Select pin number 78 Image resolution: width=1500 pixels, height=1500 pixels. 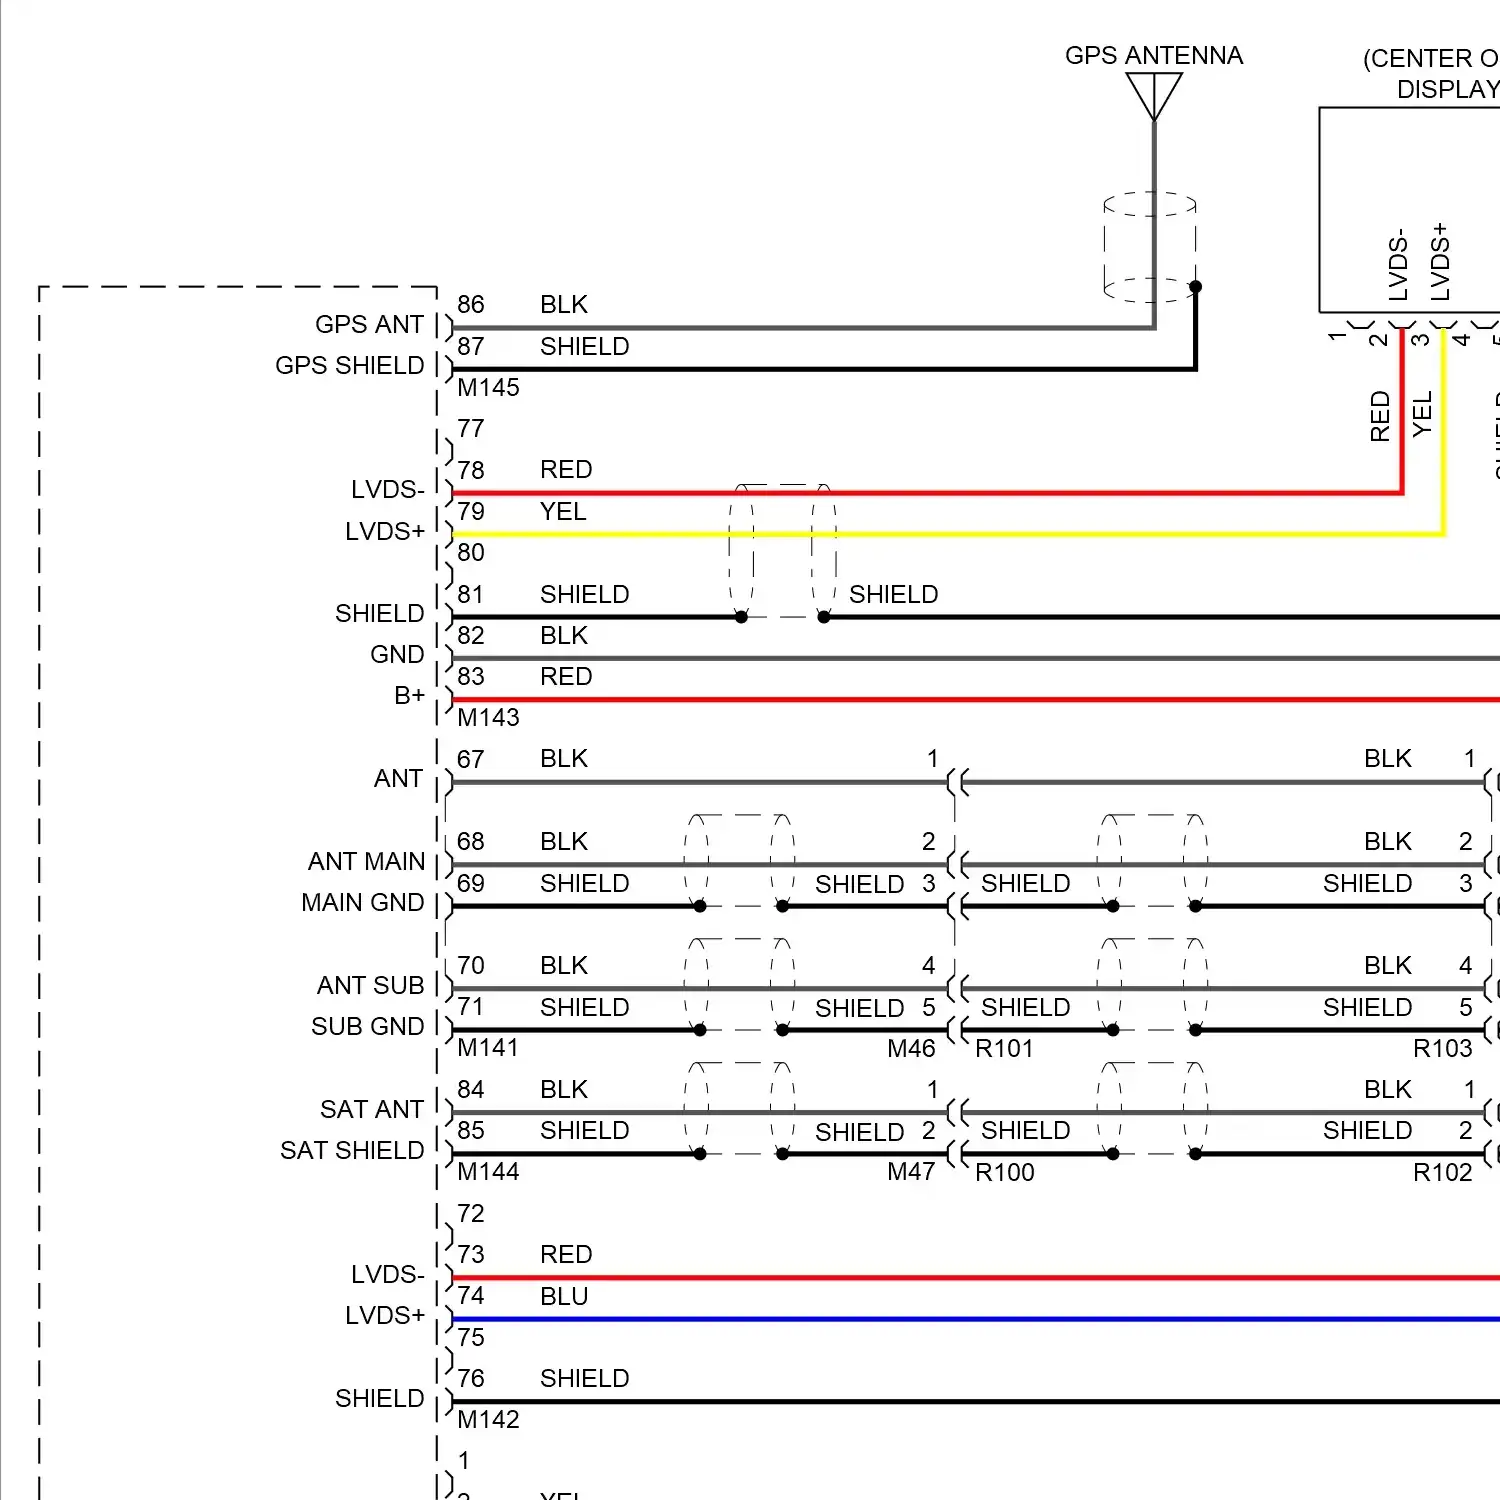click(x=470, y=470)
